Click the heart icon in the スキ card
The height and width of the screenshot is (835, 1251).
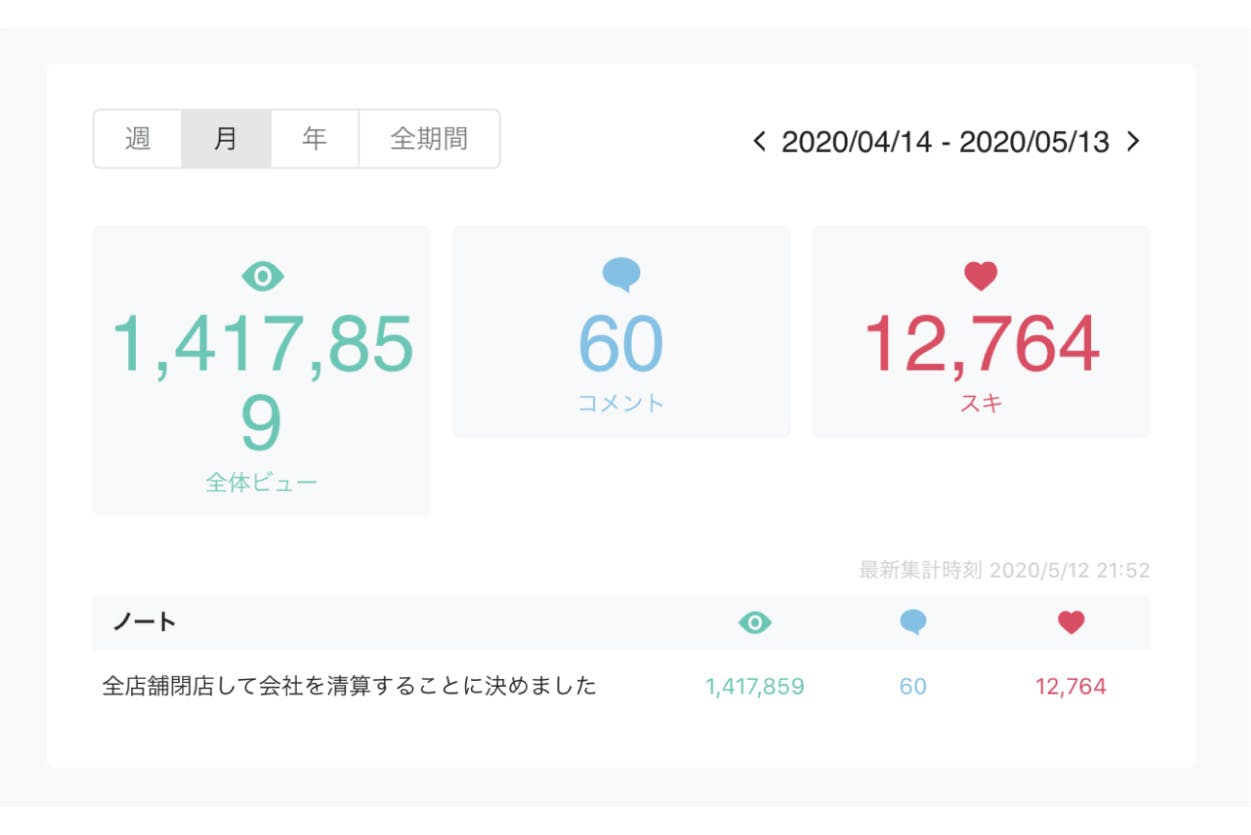[980, 276]
